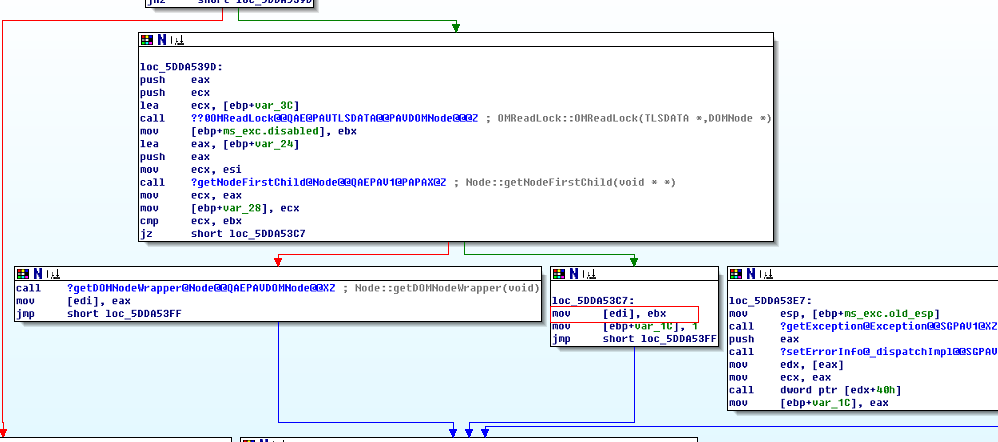998x442 pixels.
Task: Click N icon on getDOMNodeWrapper node
Action: (x=38, y=274)
